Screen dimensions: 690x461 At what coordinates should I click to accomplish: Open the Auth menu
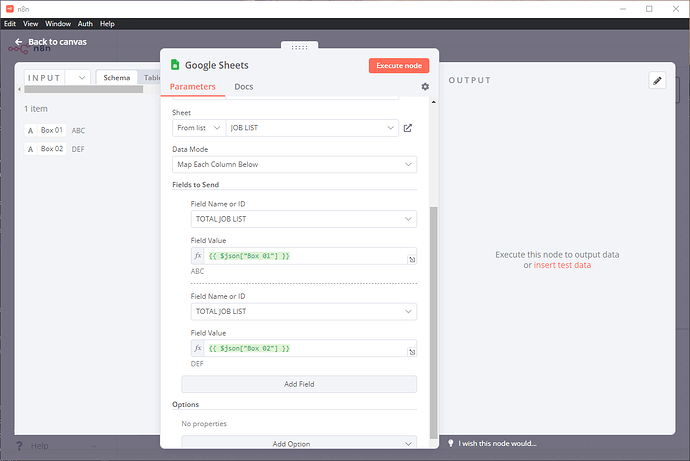85,24
